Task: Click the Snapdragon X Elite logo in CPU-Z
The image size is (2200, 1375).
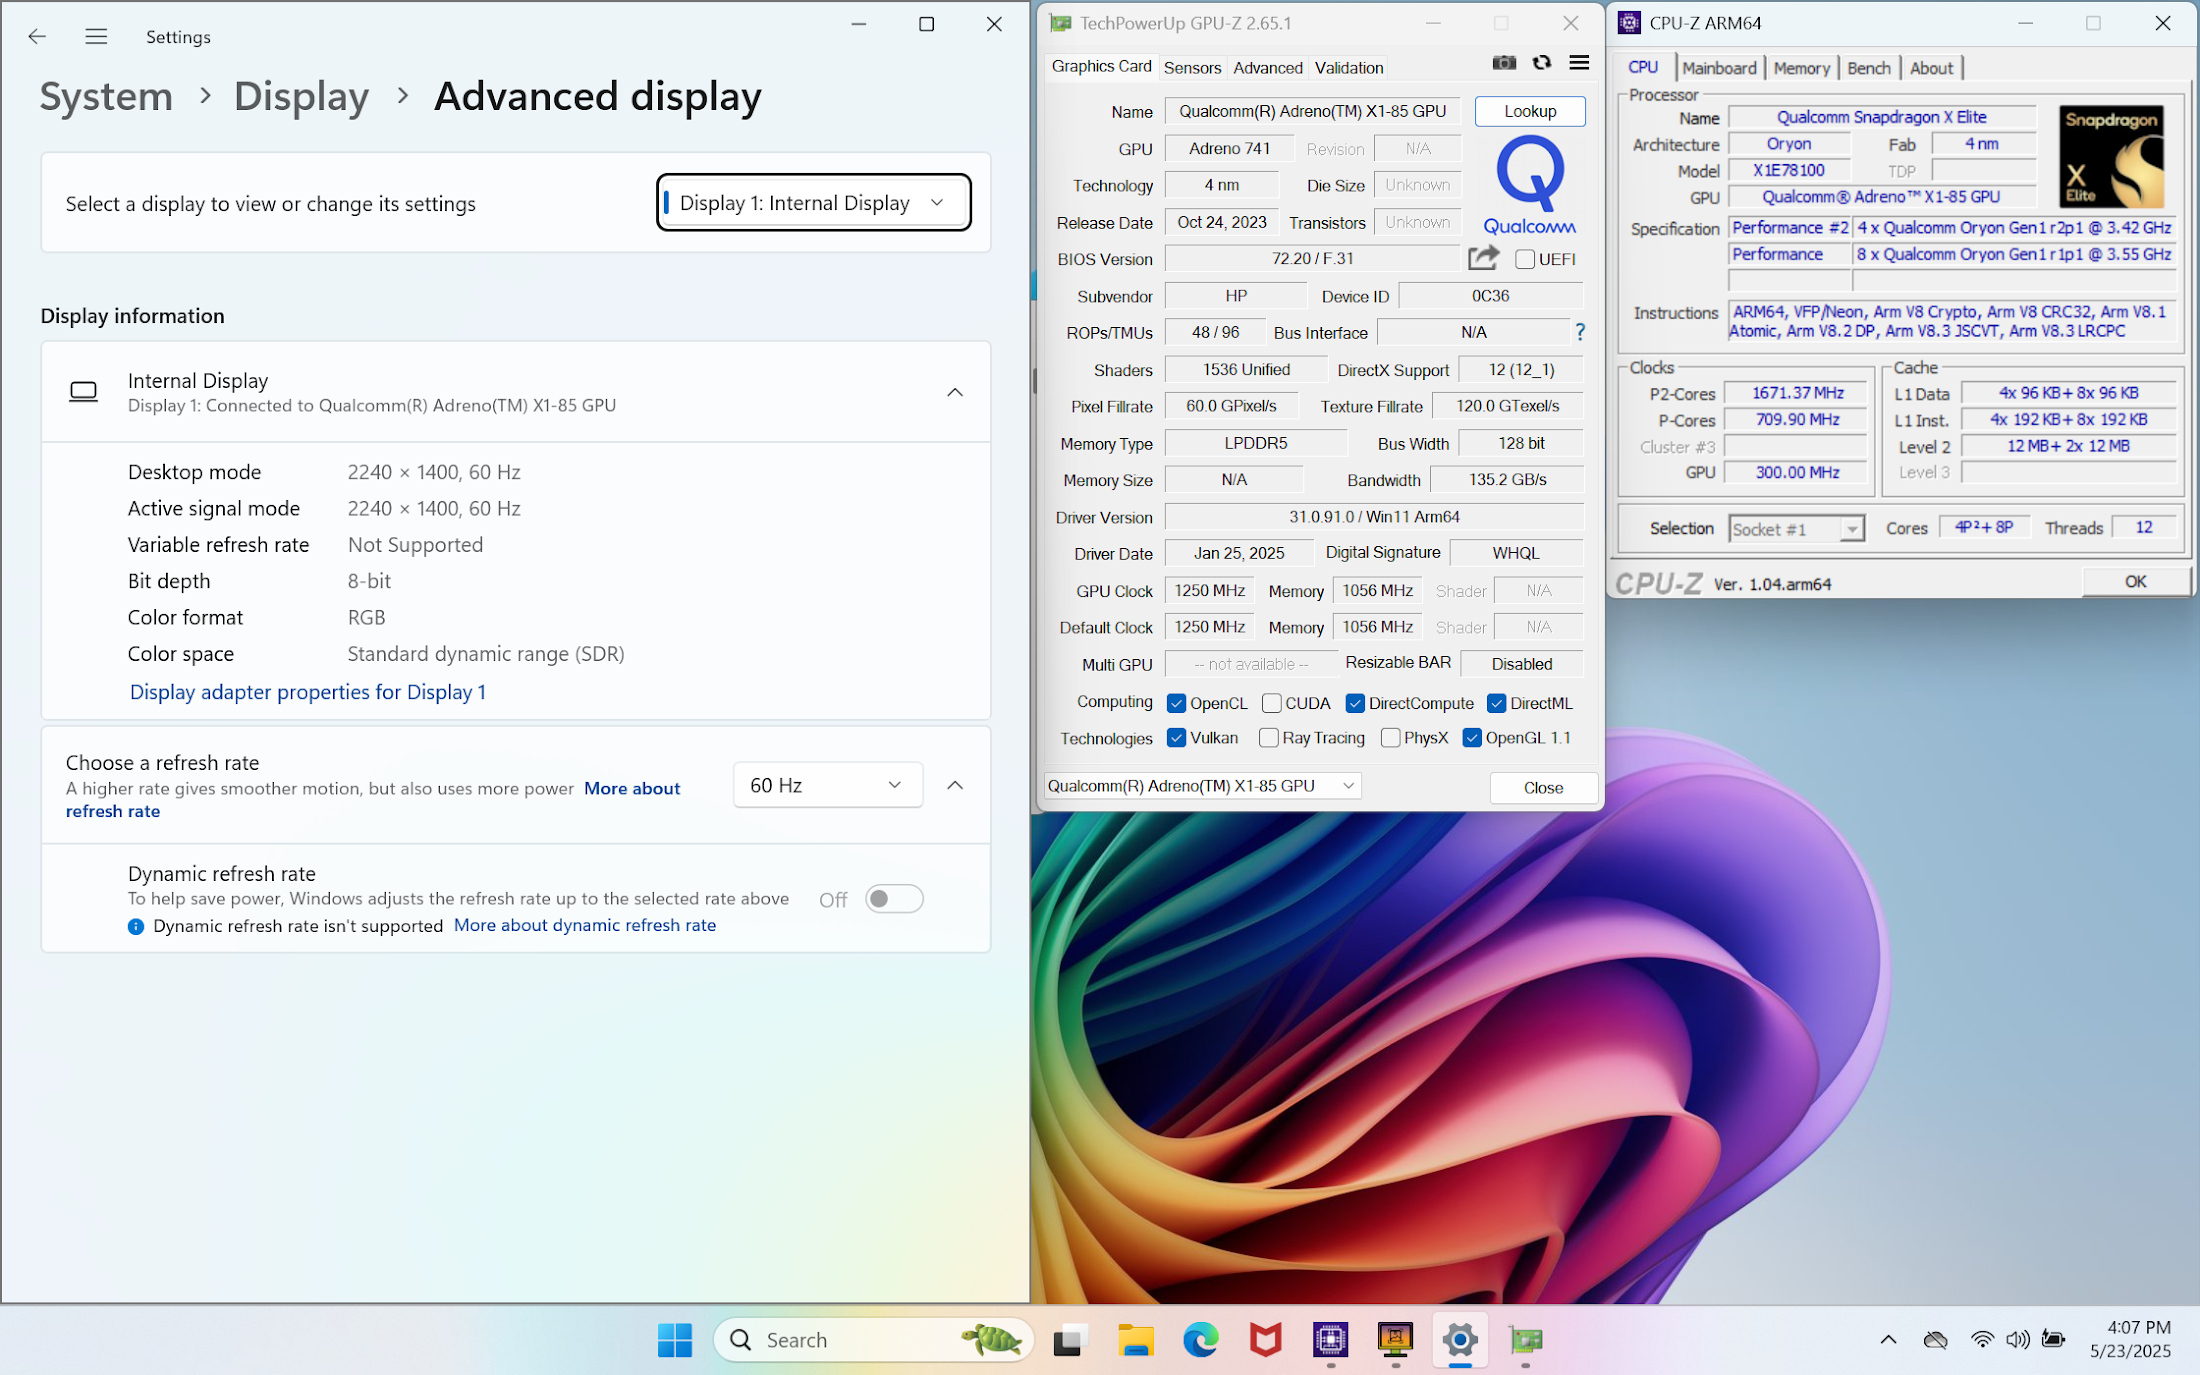Action: [x=2111, y=156]
